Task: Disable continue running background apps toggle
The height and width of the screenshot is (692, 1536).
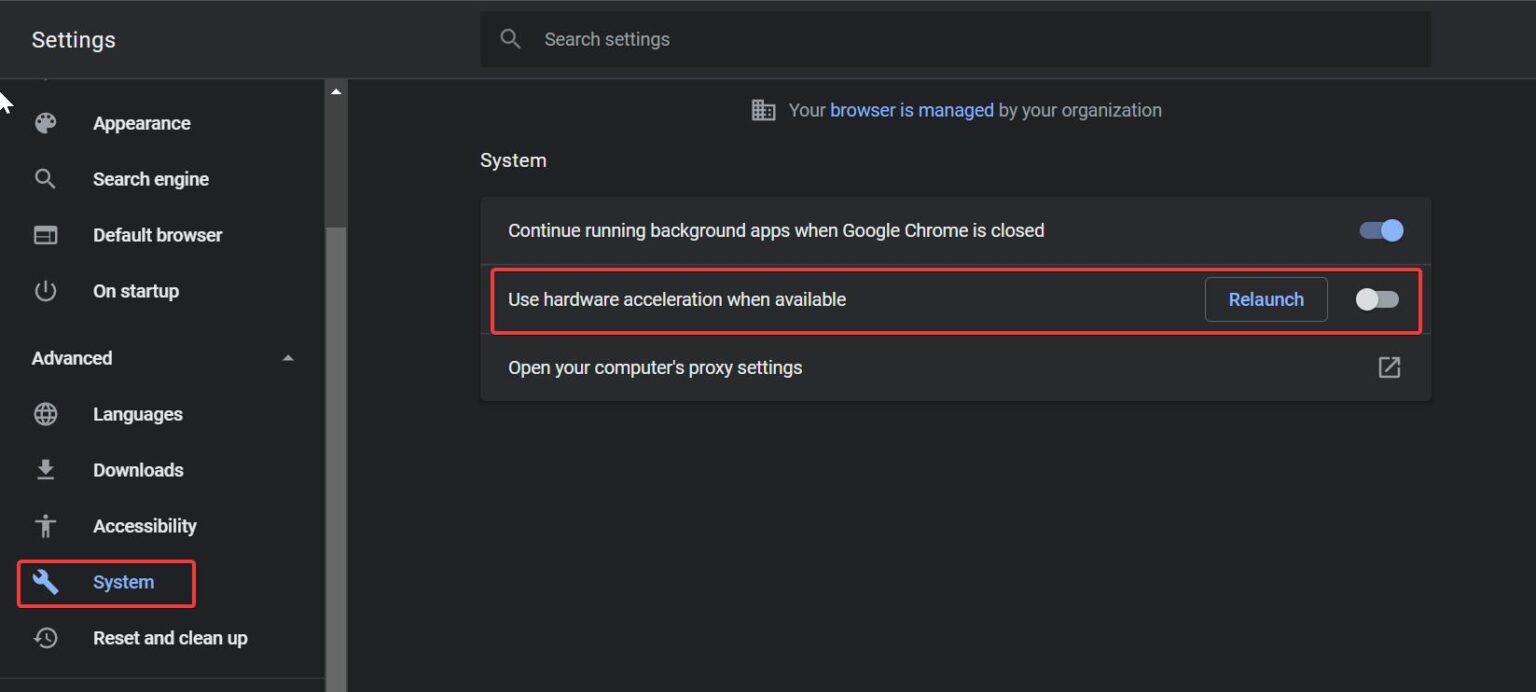Action: click(x=1380, y=231)
